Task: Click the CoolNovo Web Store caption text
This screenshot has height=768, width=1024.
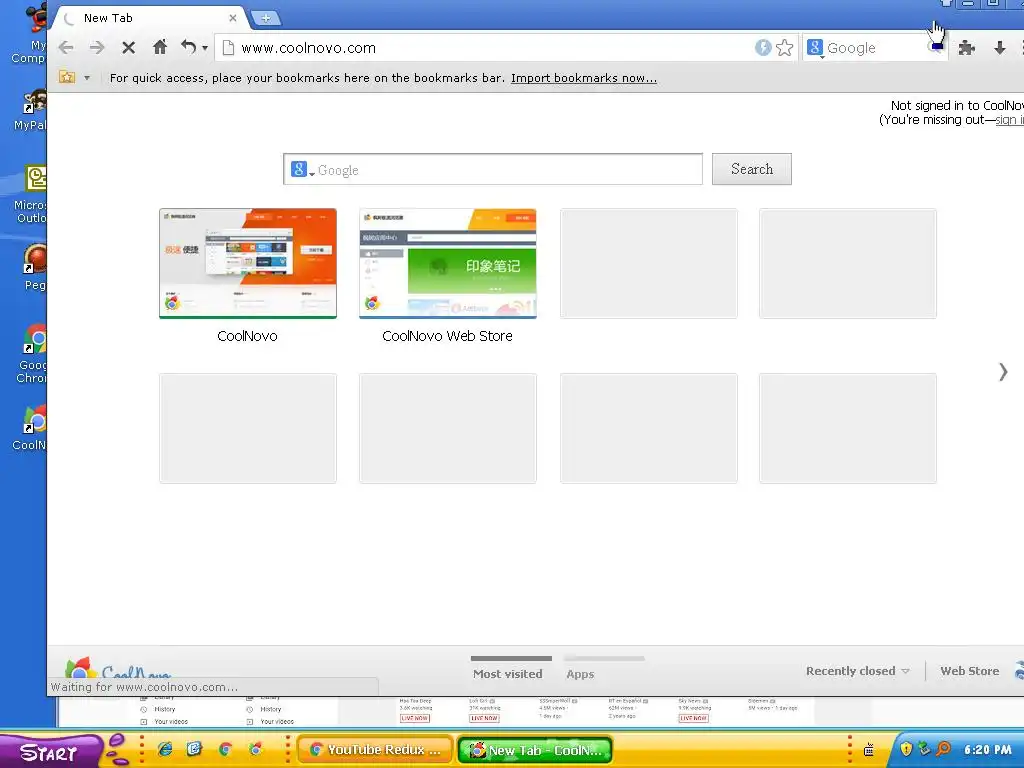Action: (x=447, y=336)
